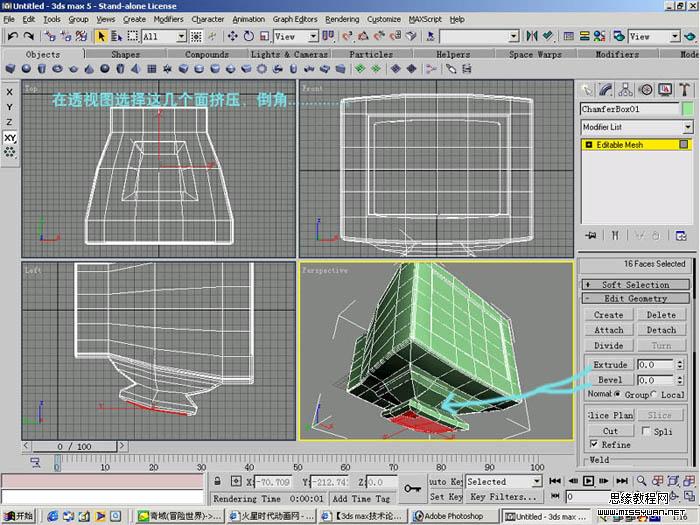Activate the Select and Scale tool

(265, 36)
